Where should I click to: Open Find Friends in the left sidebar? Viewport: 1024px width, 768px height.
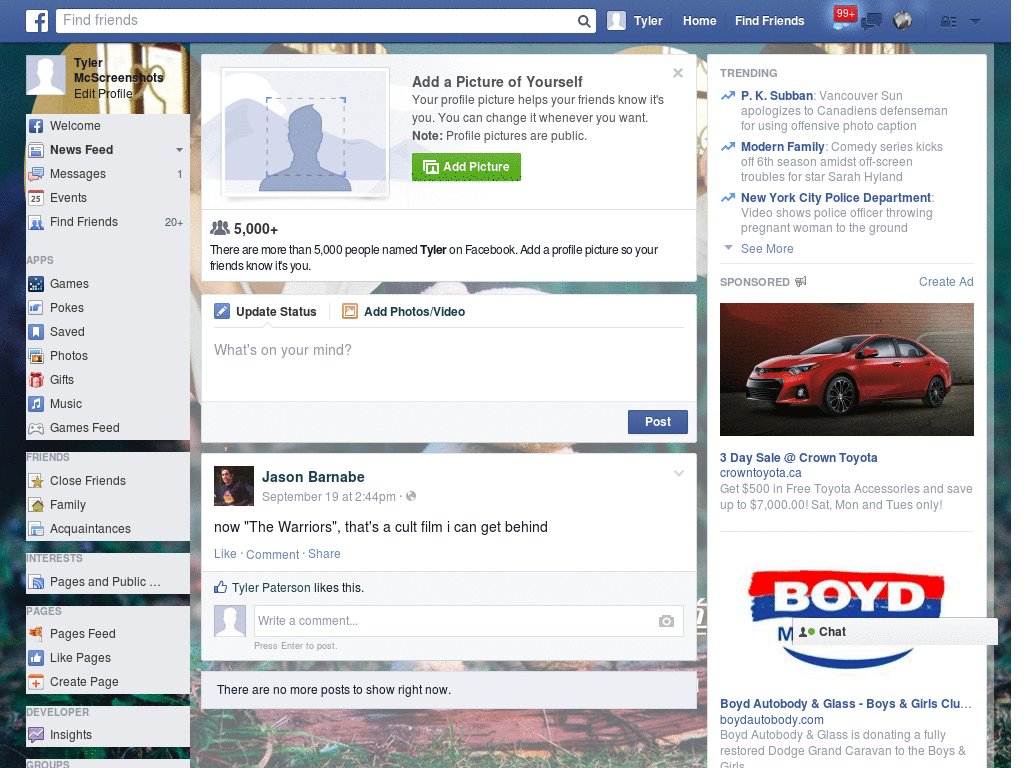click(x=108, y=222)
